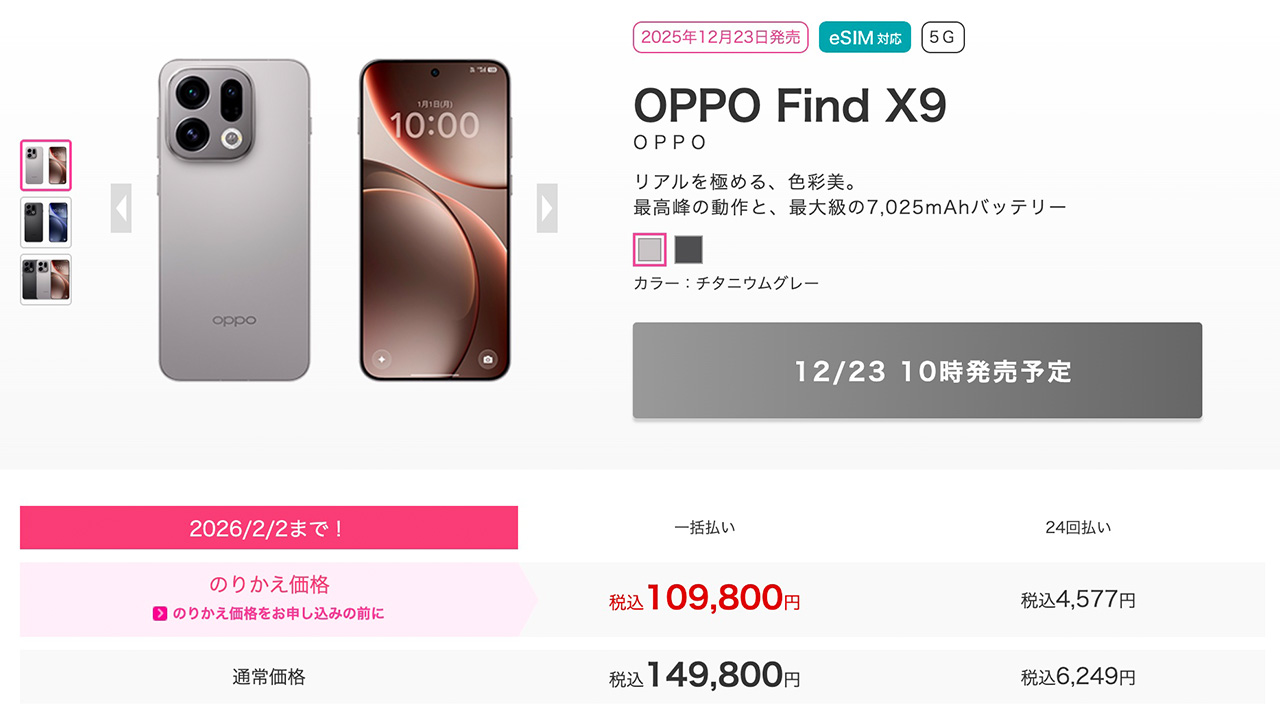Choose the dark charcoal color swatch

pyautogui.click(x=689, y=249)
